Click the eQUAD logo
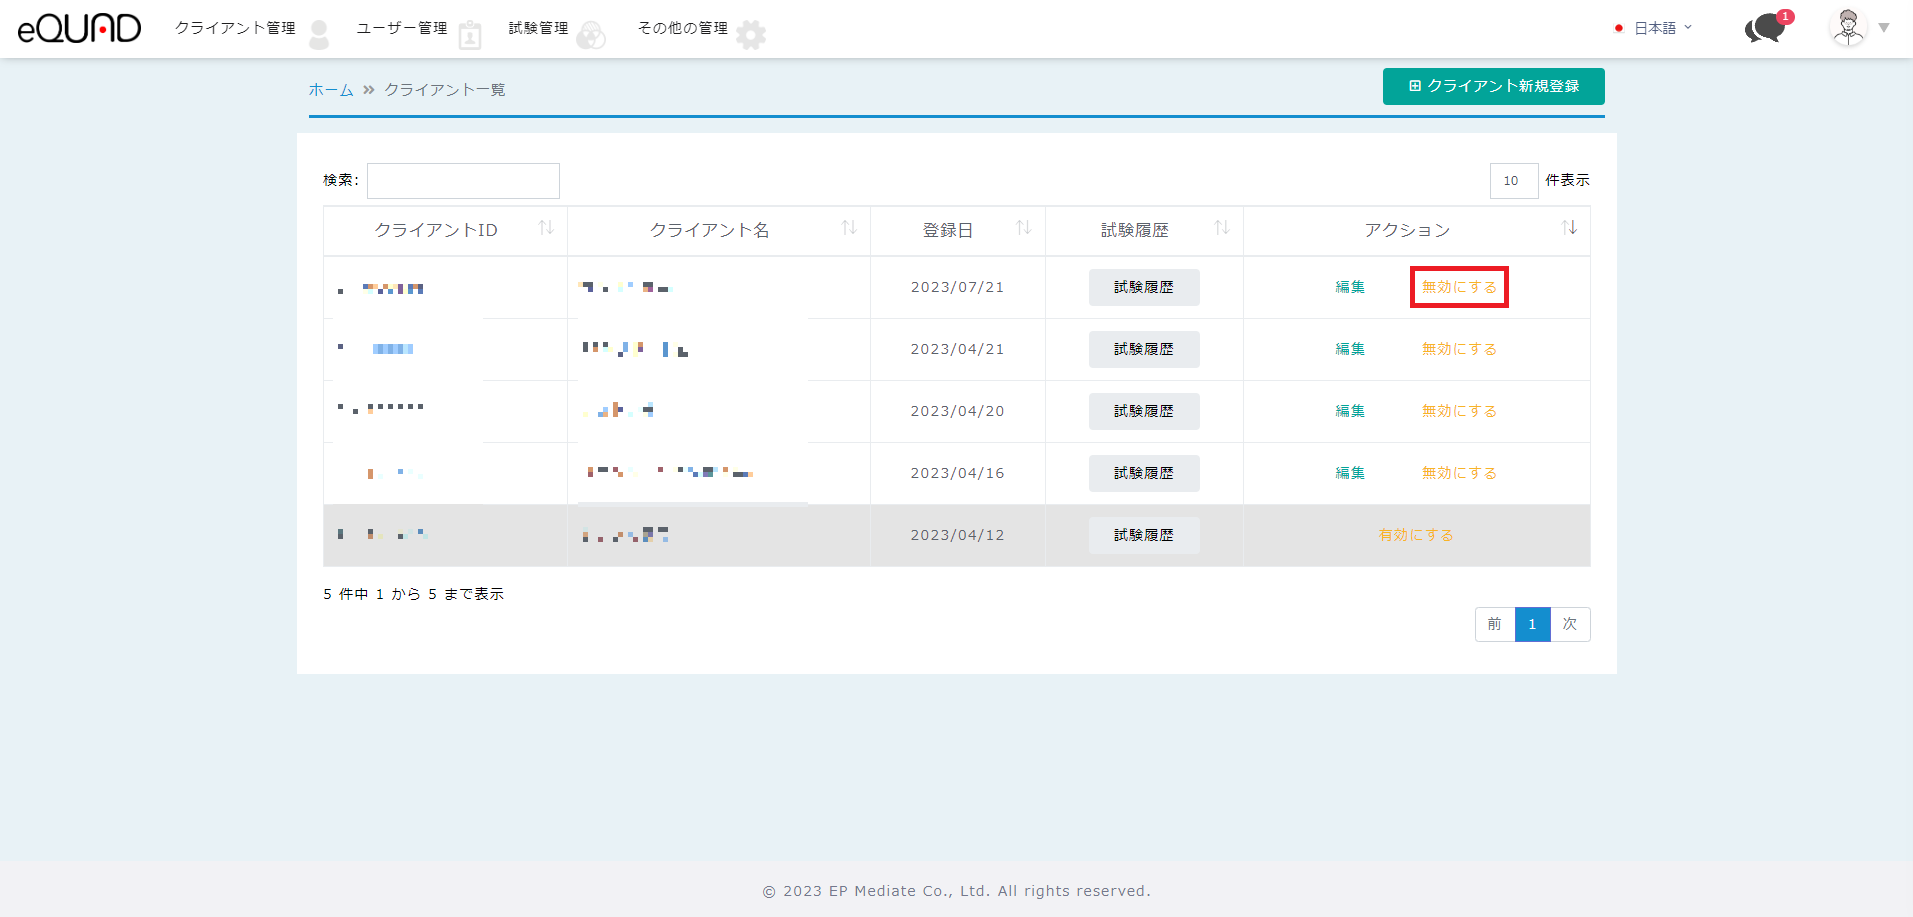Image resolution: width=1913 pixels, height=917 pixels. pos(79,28)
